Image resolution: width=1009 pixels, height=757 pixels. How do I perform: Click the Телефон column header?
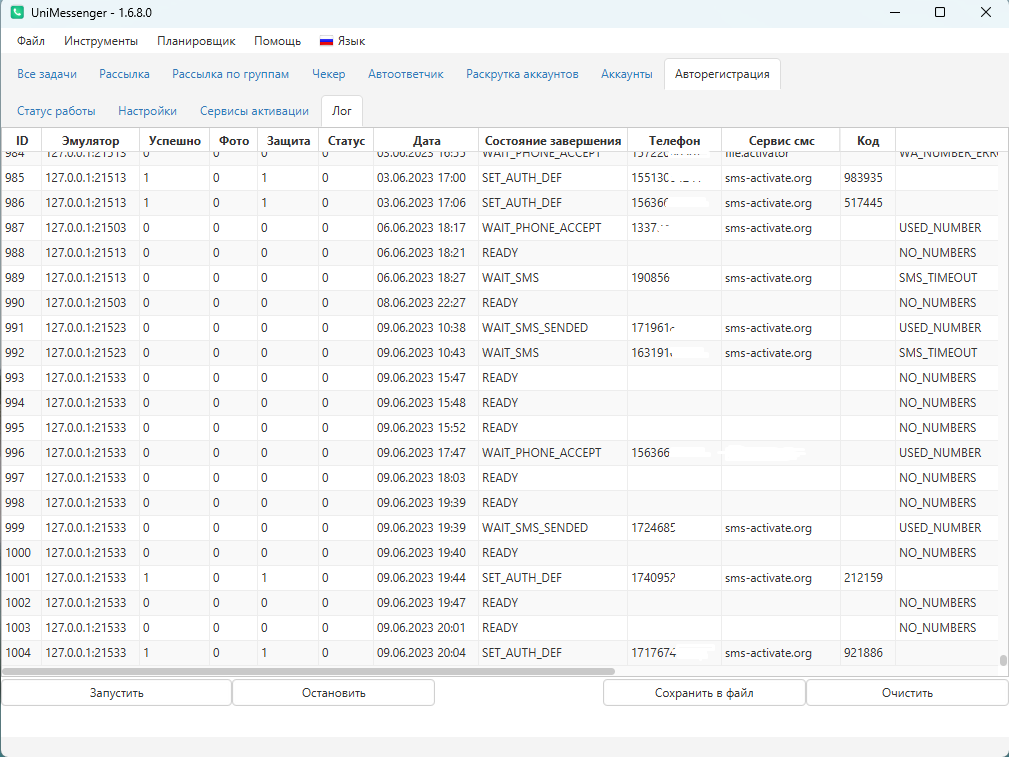[x=674, y=141]
